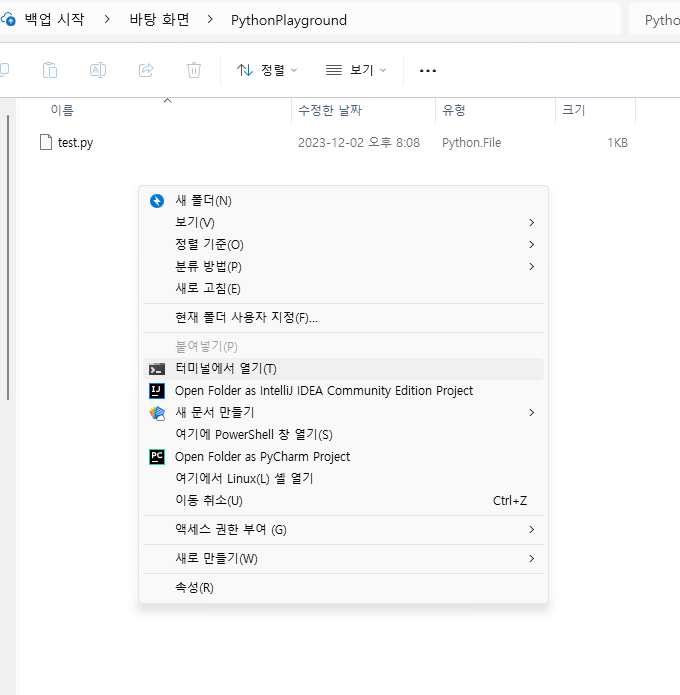Open the 보기 view dropdown in toolbar
680x695 pixels.
(x=356, y=70)
